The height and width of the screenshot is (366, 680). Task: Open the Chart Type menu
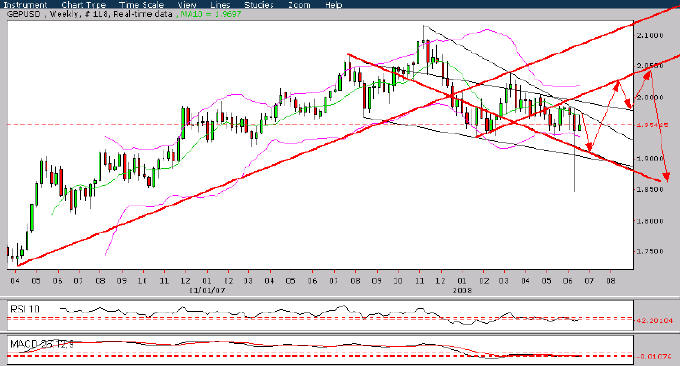84,5
